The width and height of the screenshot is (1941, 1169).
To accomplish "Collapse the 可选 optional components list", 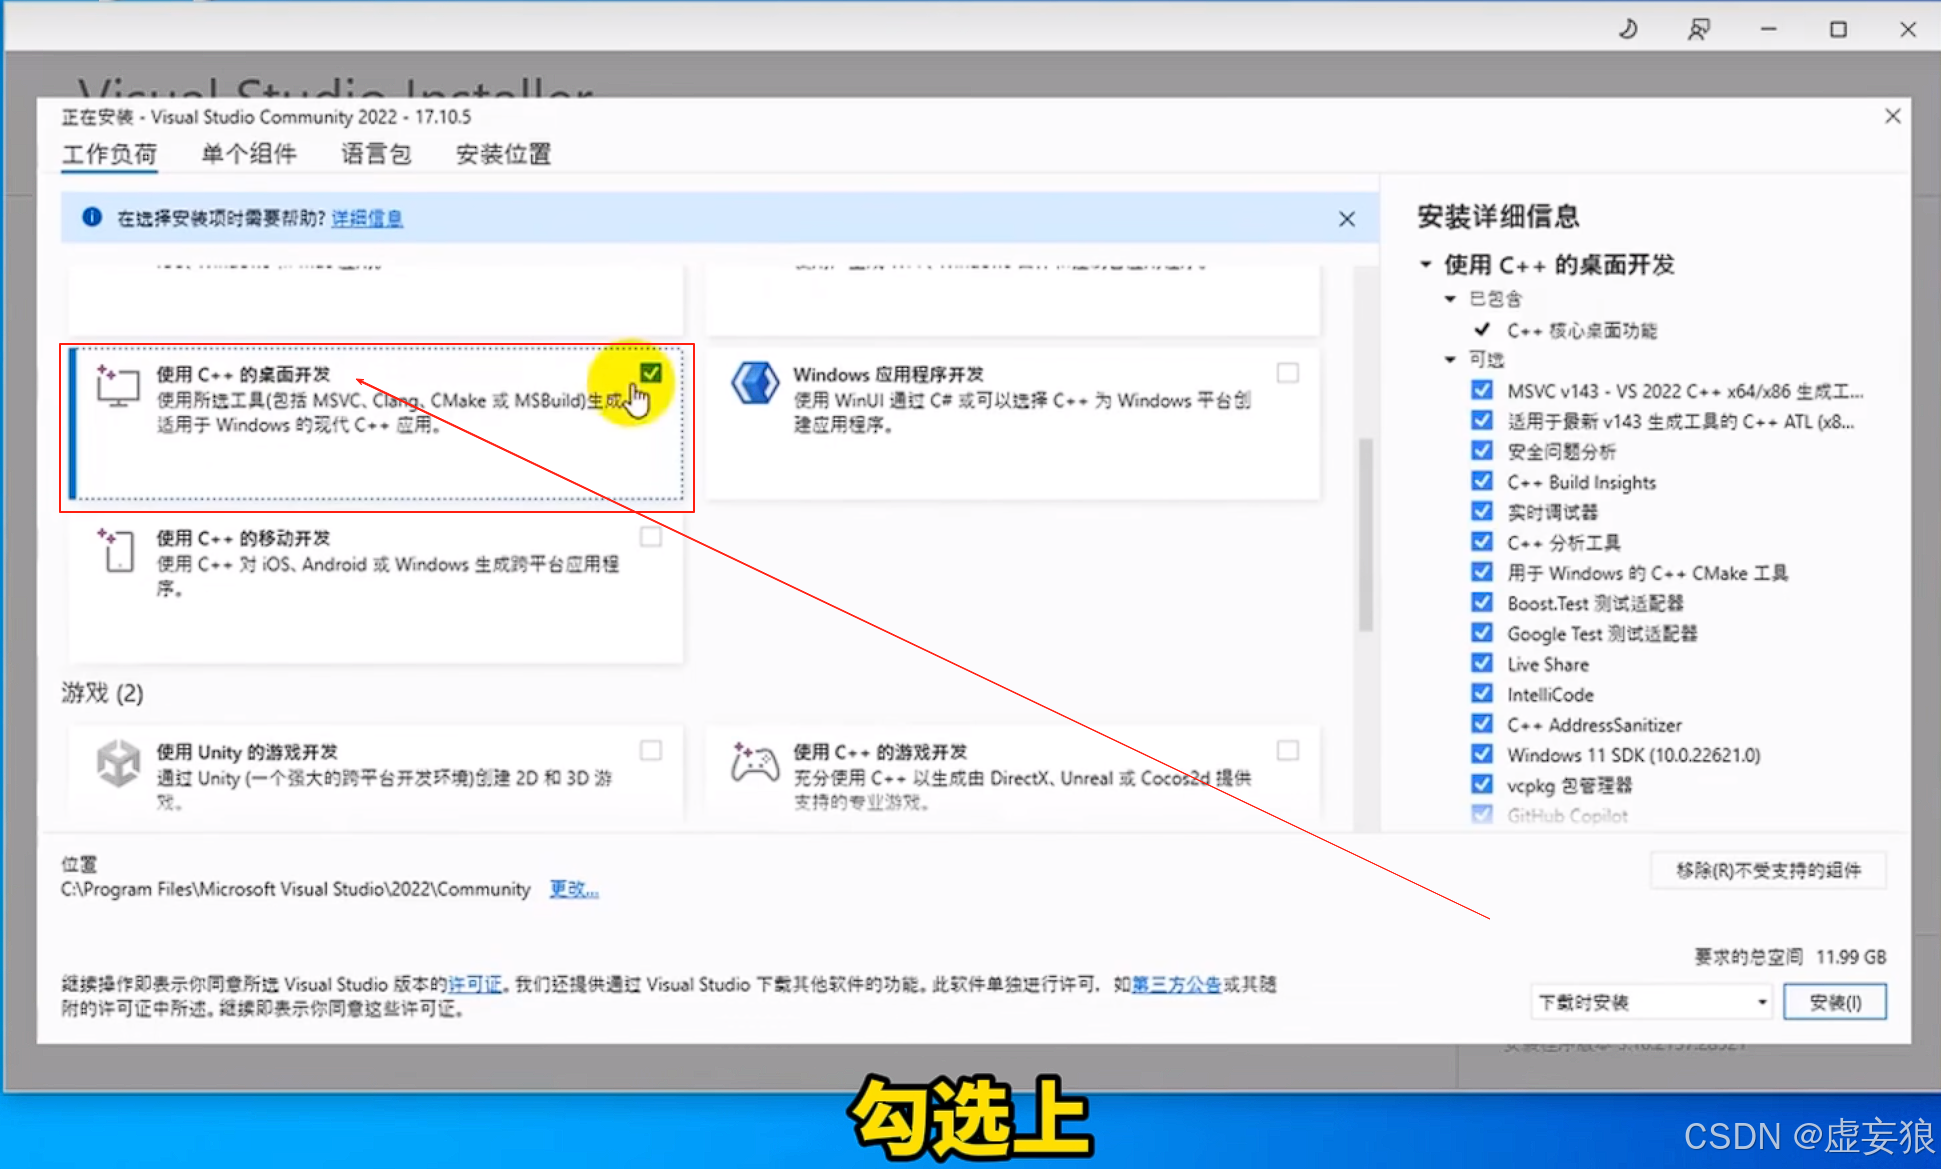I will 1451,360.
